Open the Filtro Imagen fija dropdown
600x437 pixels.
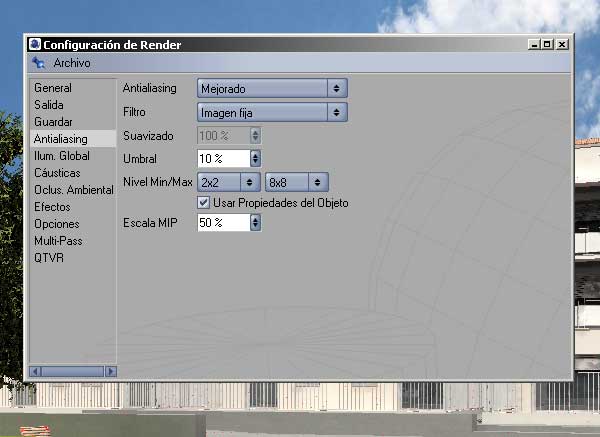(272, 112)
